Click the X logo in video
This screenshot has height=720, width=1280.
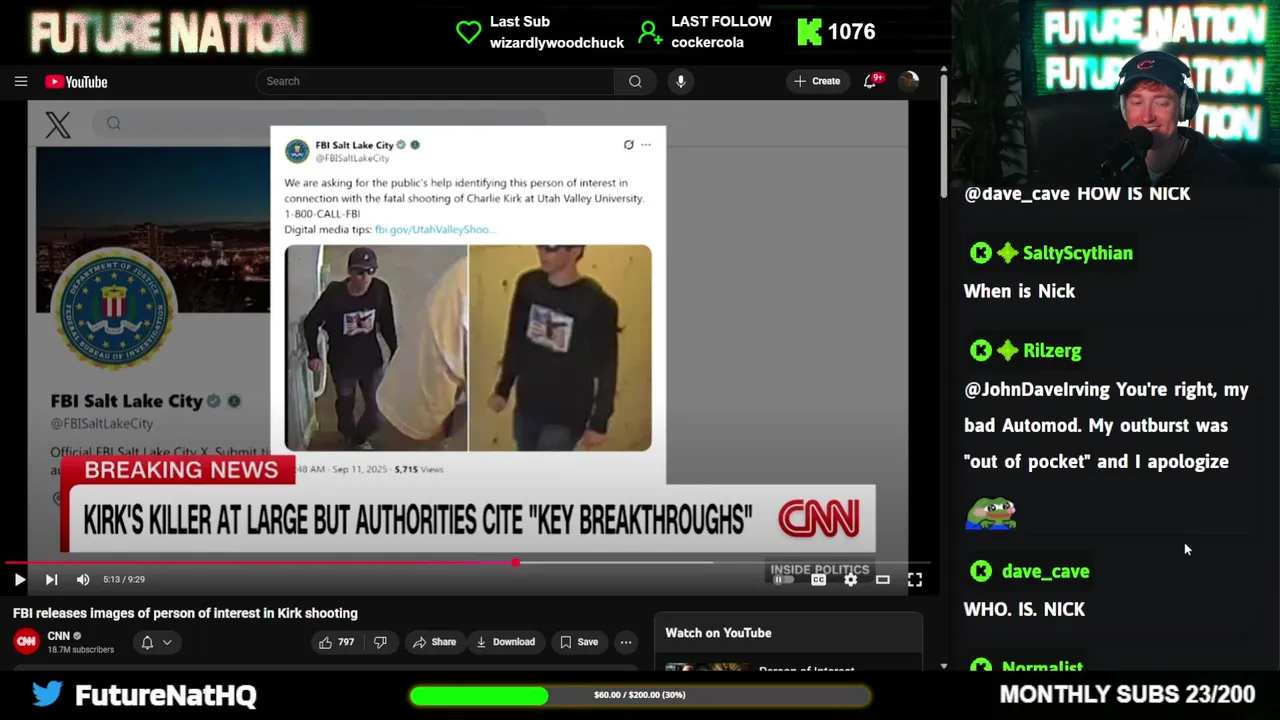coord(58,125)
